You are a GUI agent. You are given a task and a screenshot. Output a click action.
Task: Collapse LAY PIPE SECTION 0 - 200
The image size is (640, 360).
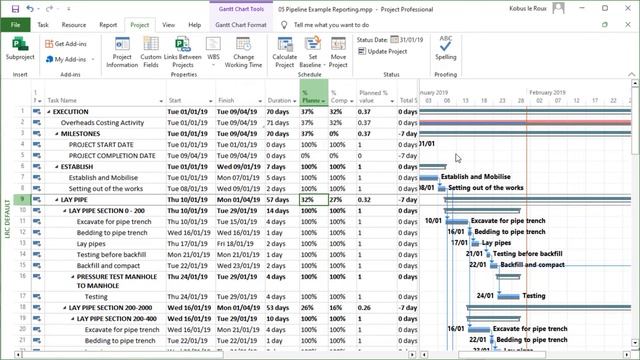pos(65,211)
